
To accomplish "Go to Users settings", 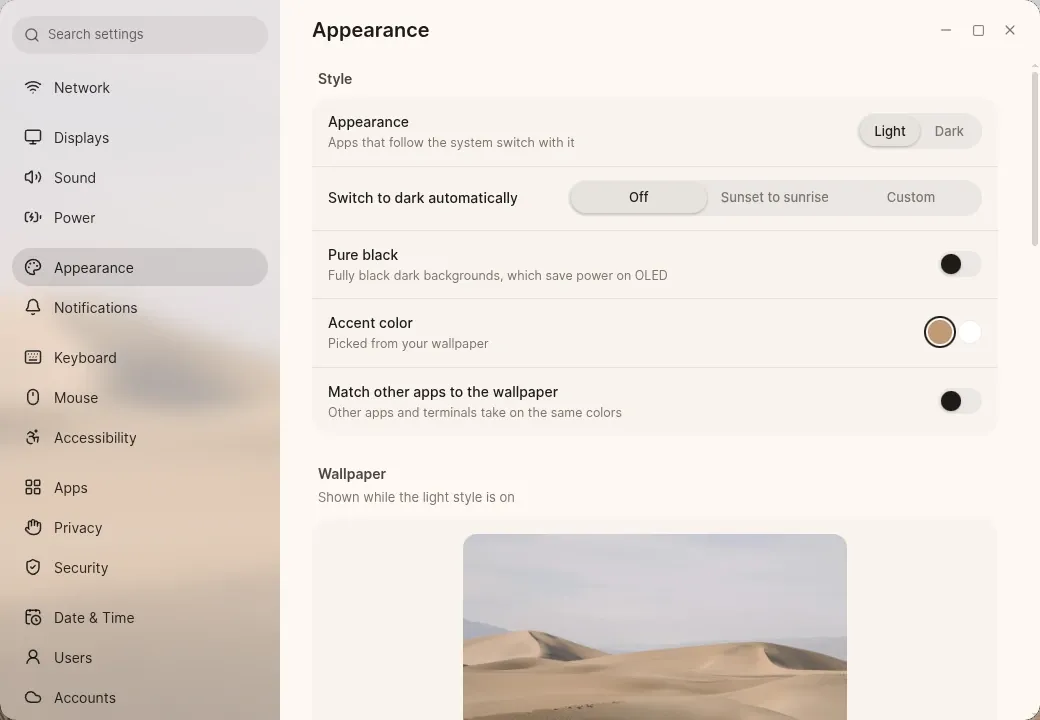I will [140, 657].
